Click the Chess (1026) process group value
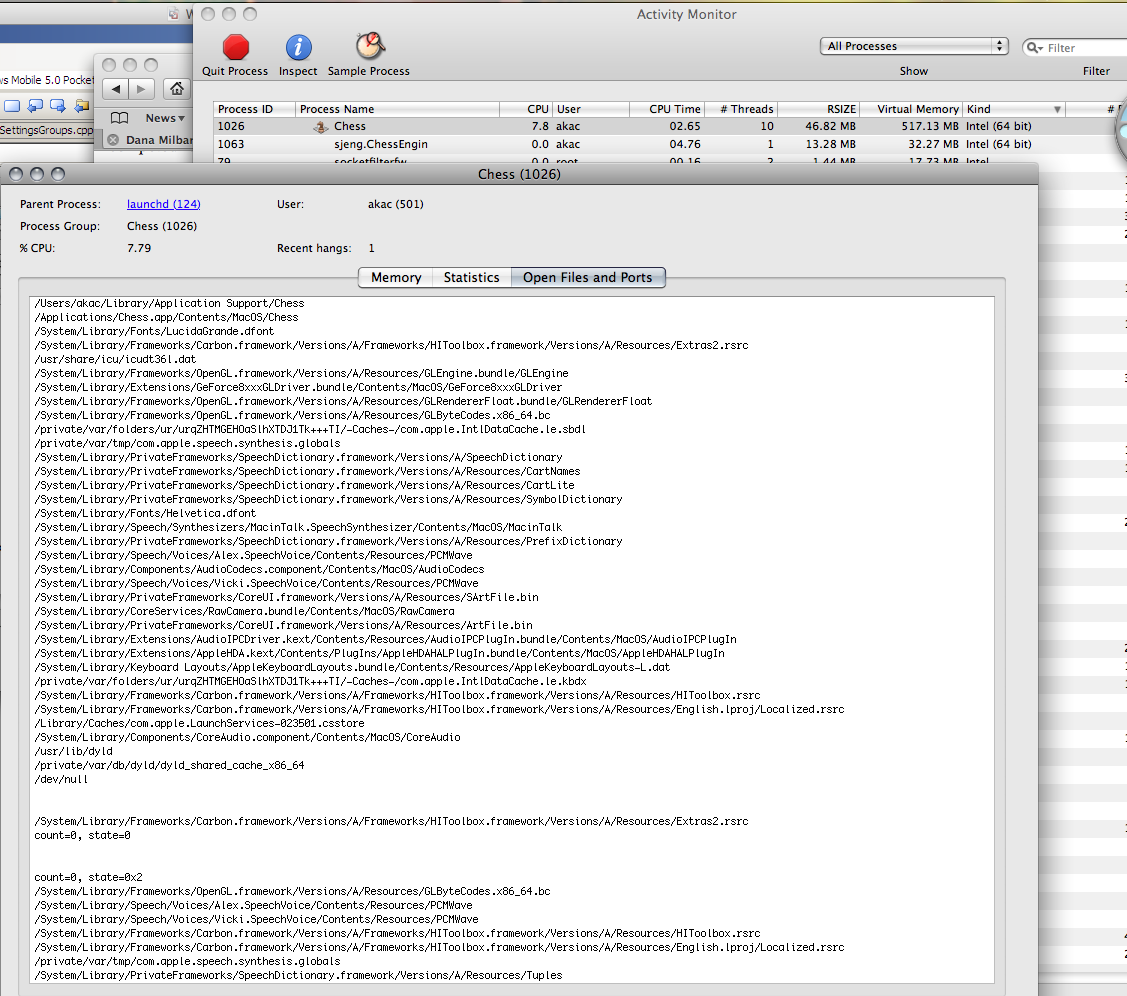Viewport: 1127px width, 996px height. coord(162,226)
